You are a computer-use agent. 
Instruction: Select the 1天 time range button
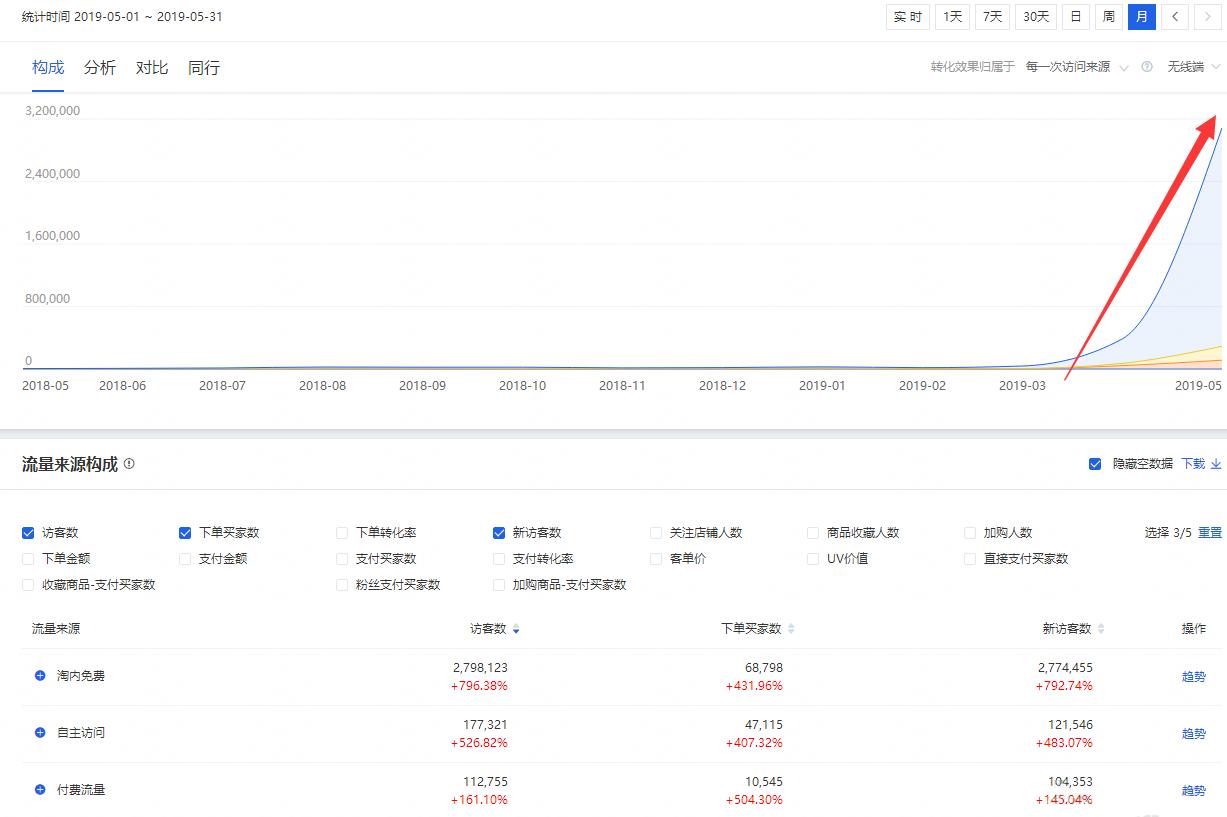click(953, 17)
